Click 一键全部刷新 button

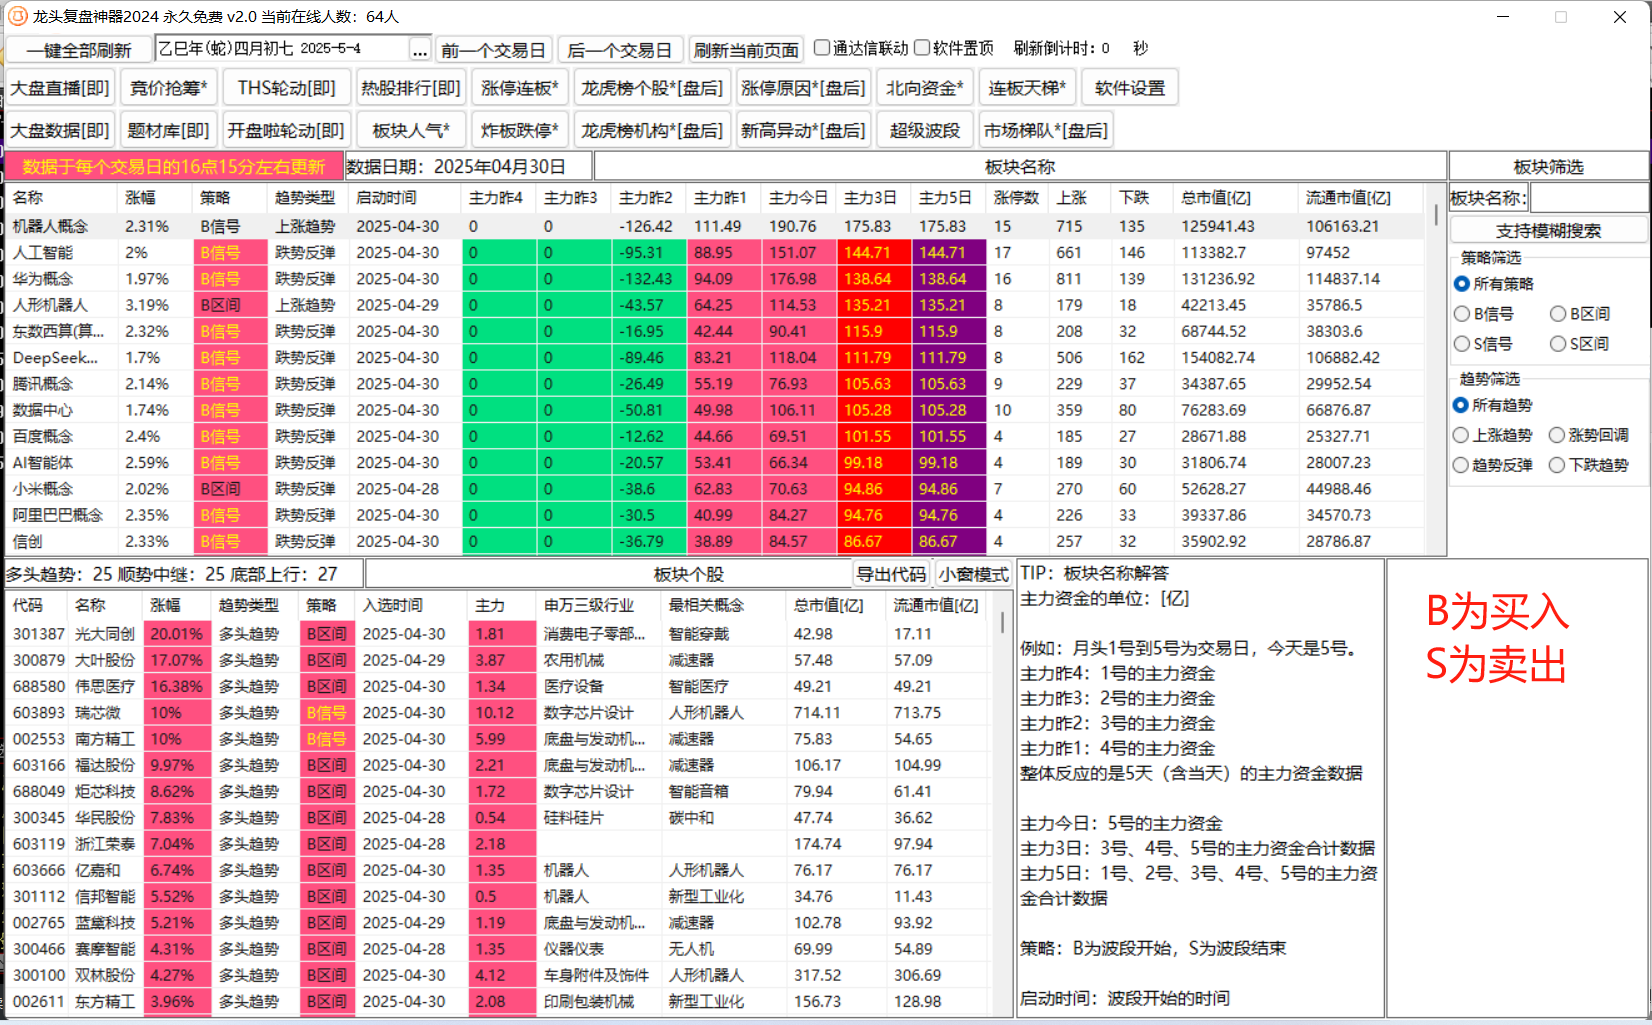(x=79, y=50)
